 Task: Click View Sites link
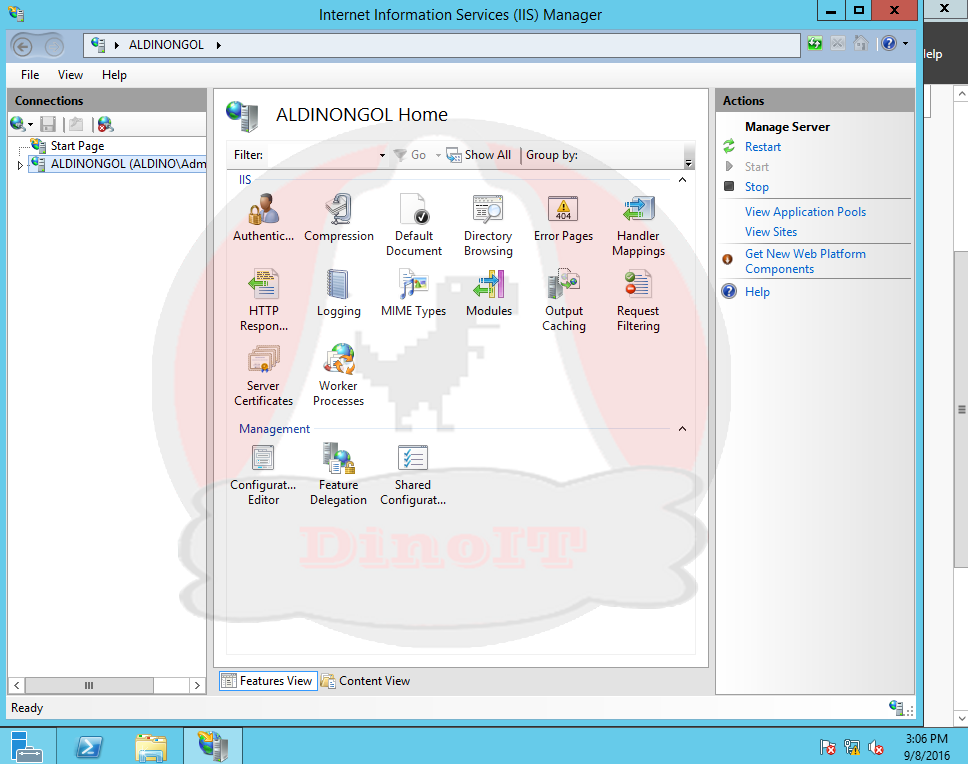coord(770,232)
